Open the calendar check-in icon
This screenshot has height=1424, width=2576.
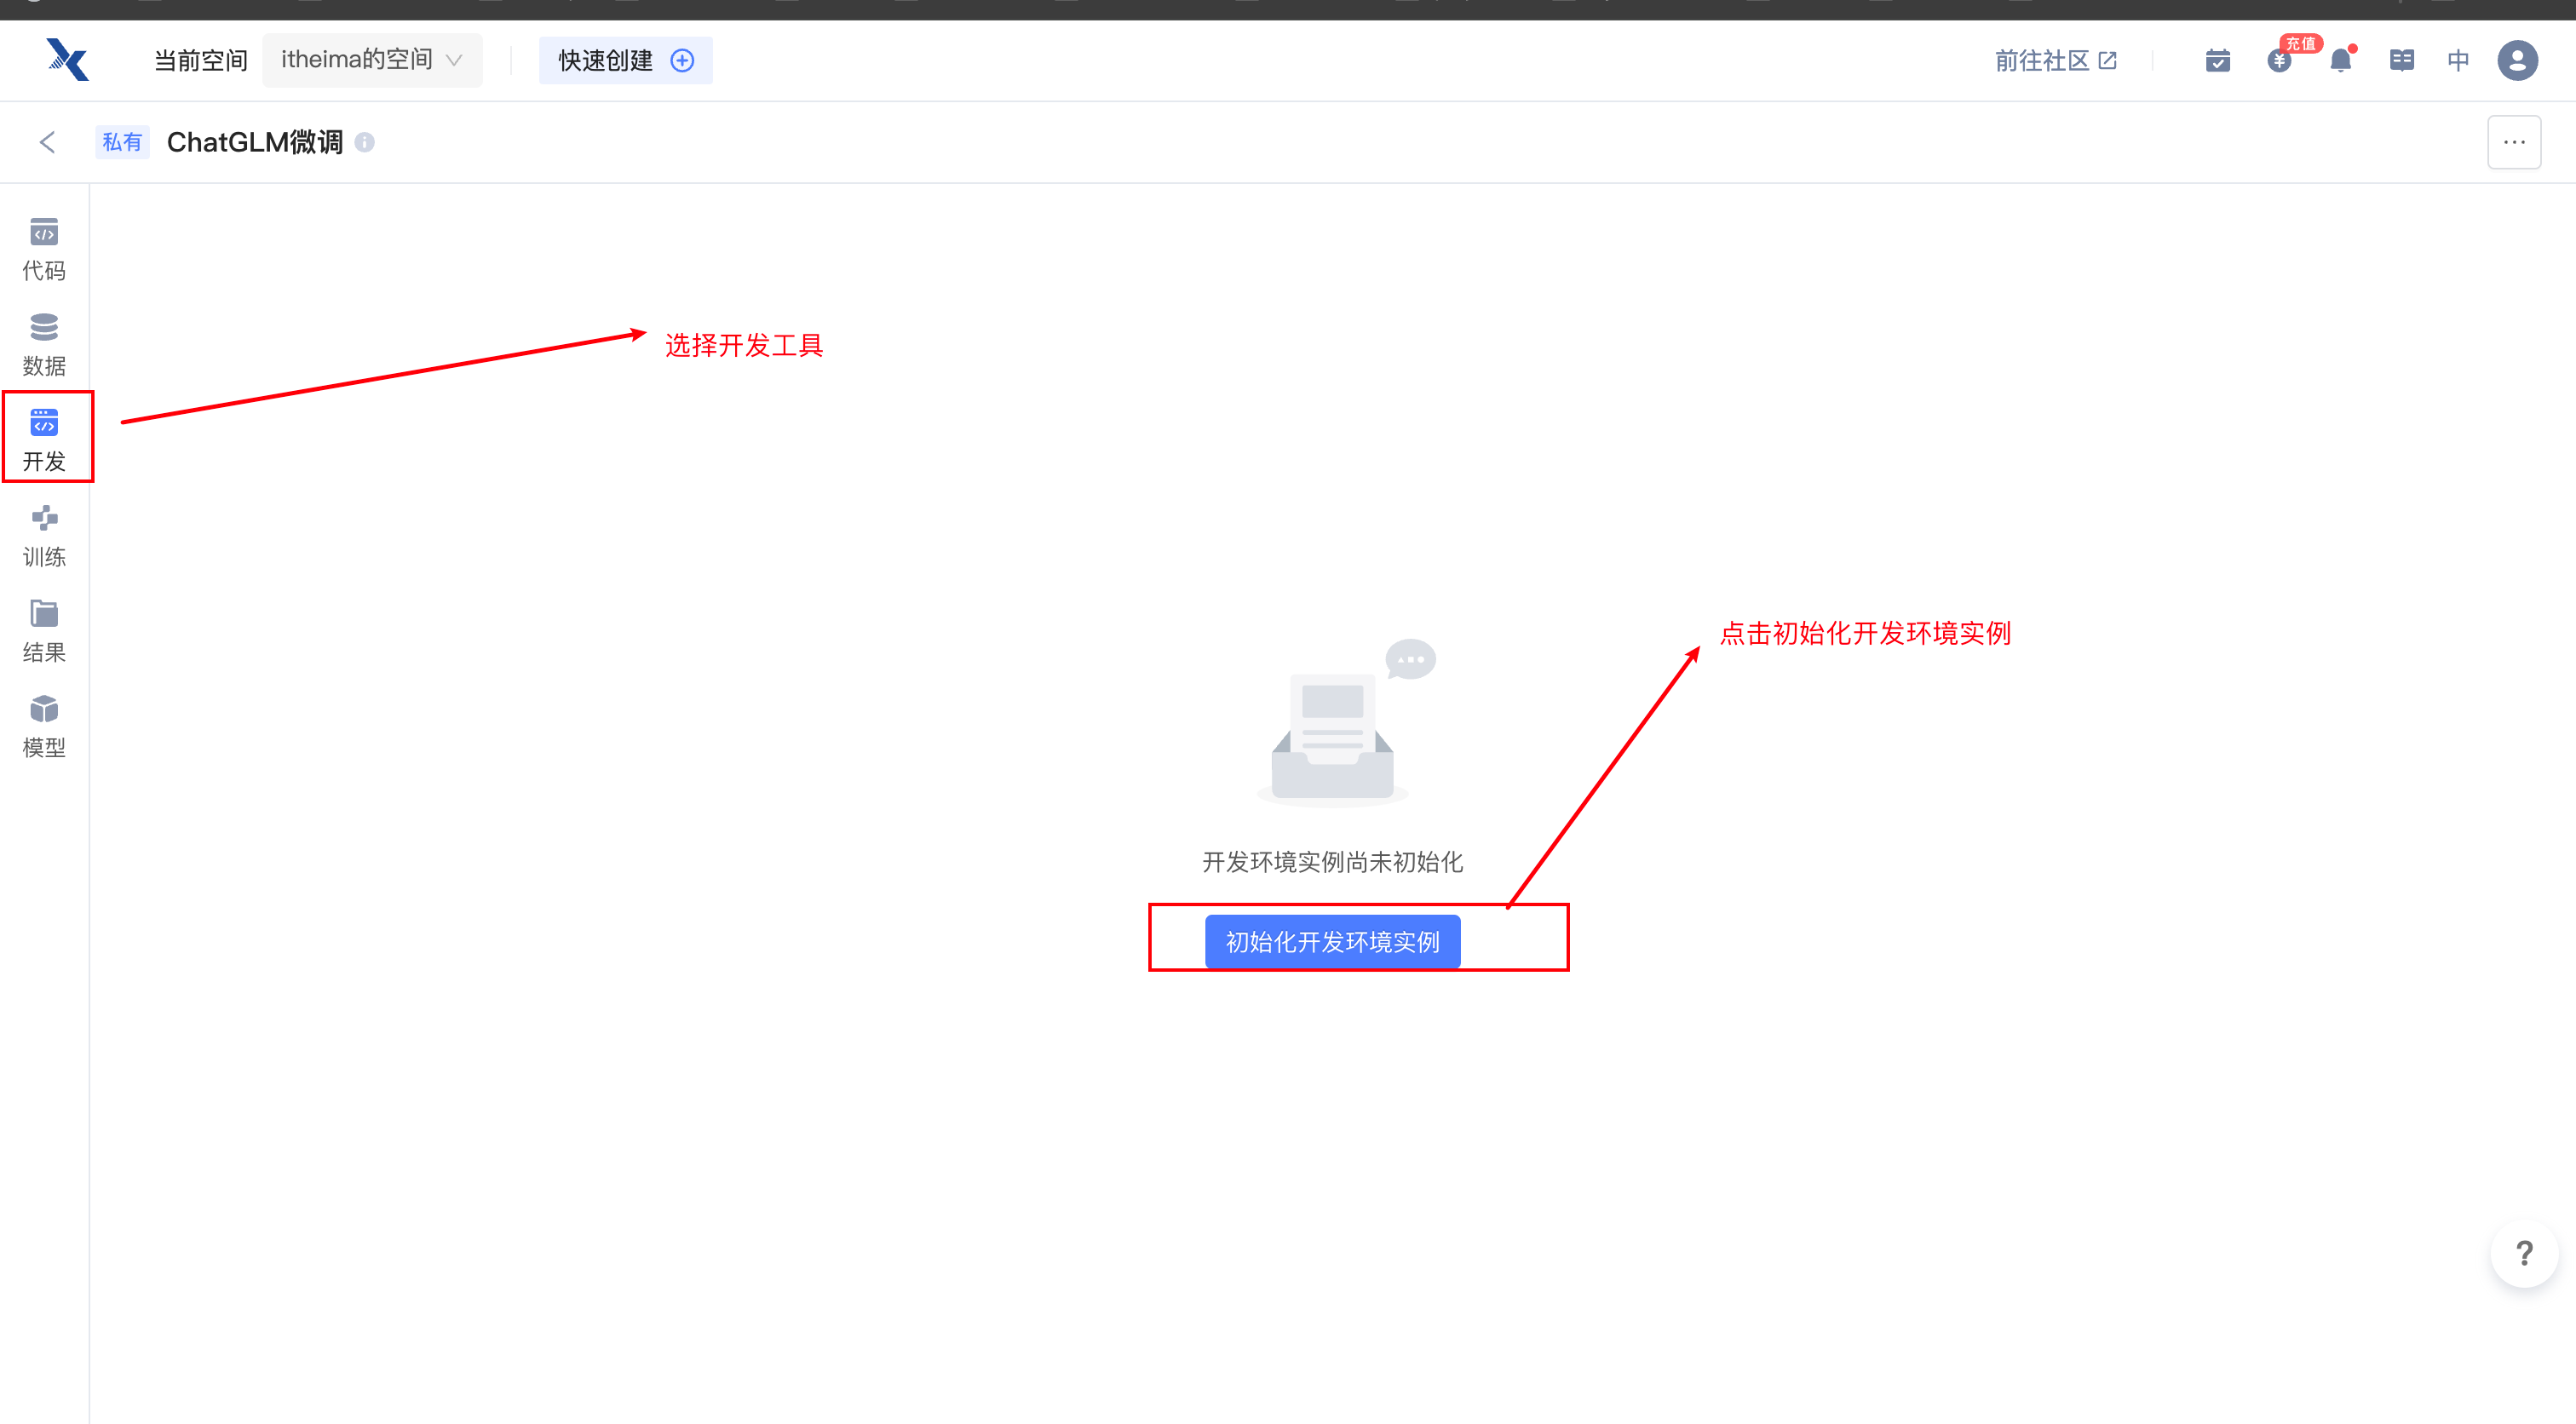pos(2217,61)
